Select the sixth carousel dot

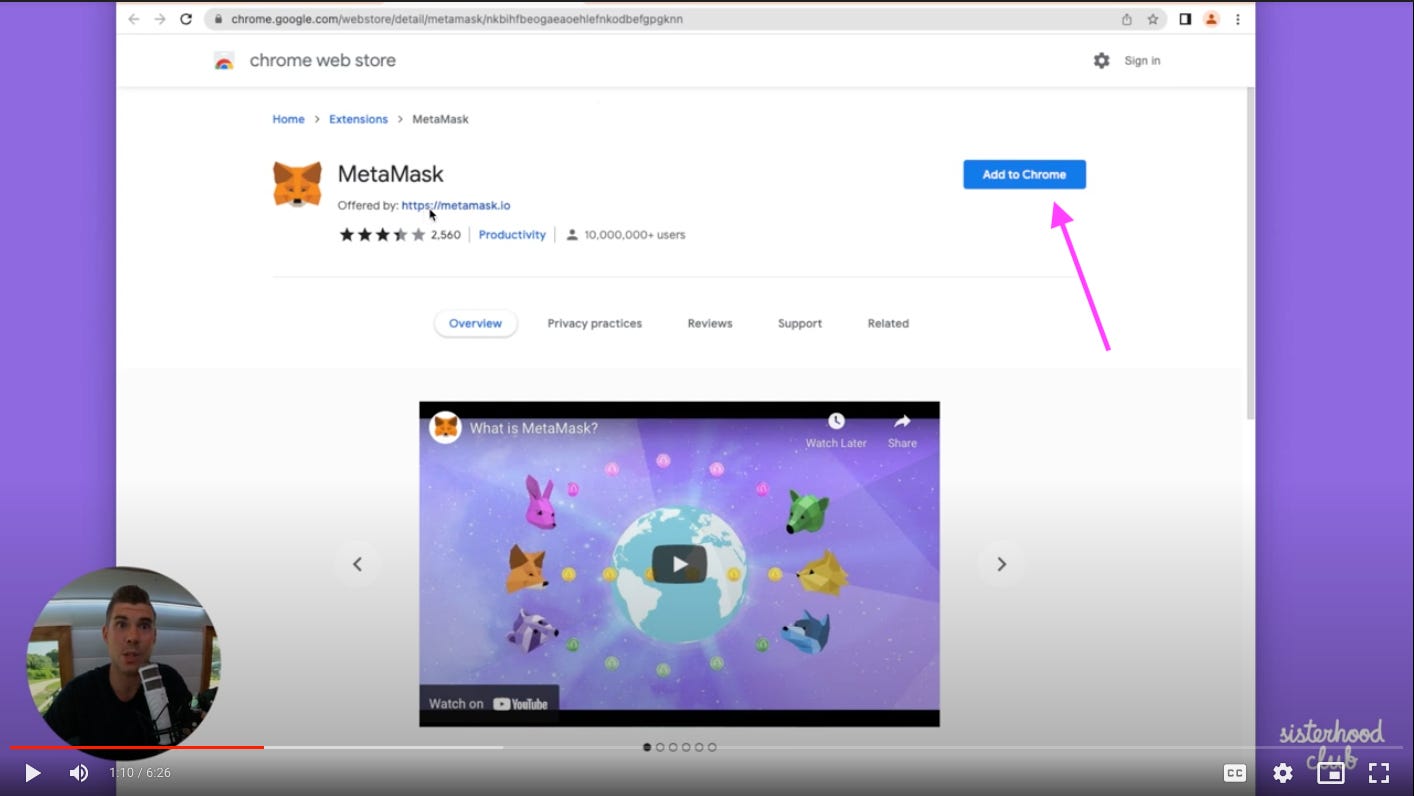click(x=712, y=747)
